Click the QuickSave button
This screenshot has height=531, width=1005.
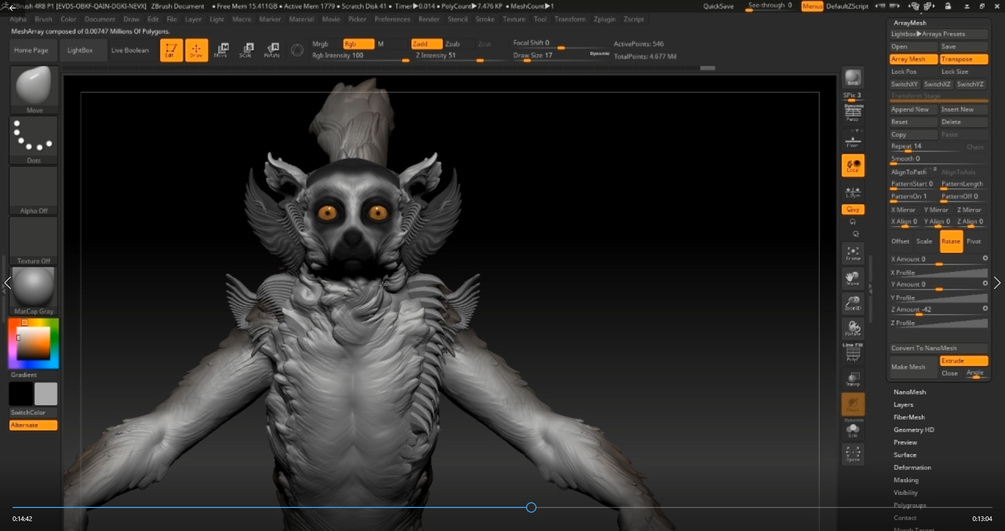click(x=718, y=6)
